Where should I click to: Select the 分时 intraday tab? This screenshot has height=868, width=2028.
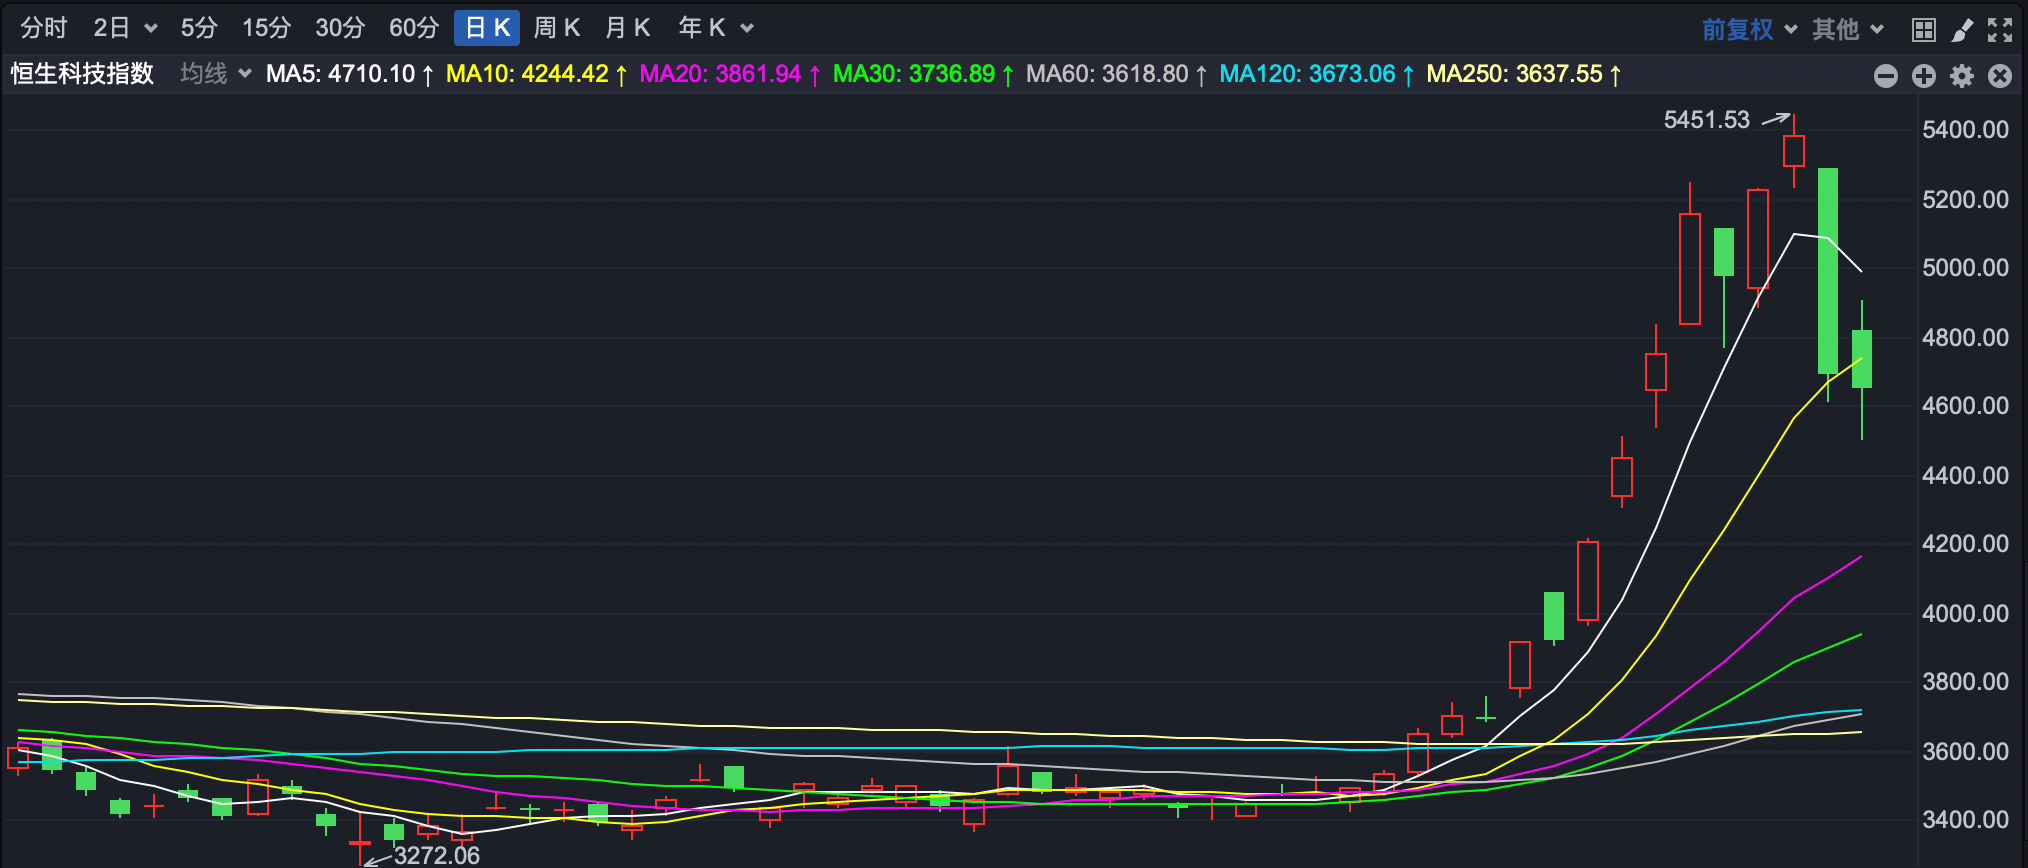44,28
